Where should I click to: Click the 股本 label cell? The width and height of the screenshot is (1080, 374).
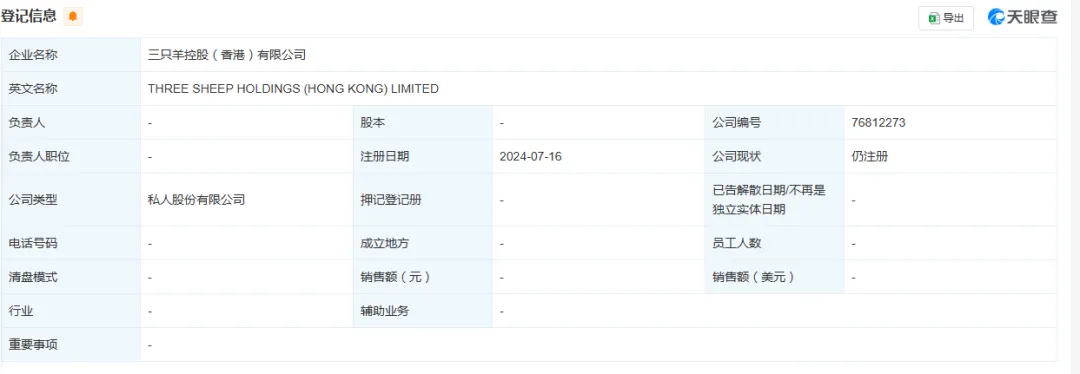(x=422, y=123)
